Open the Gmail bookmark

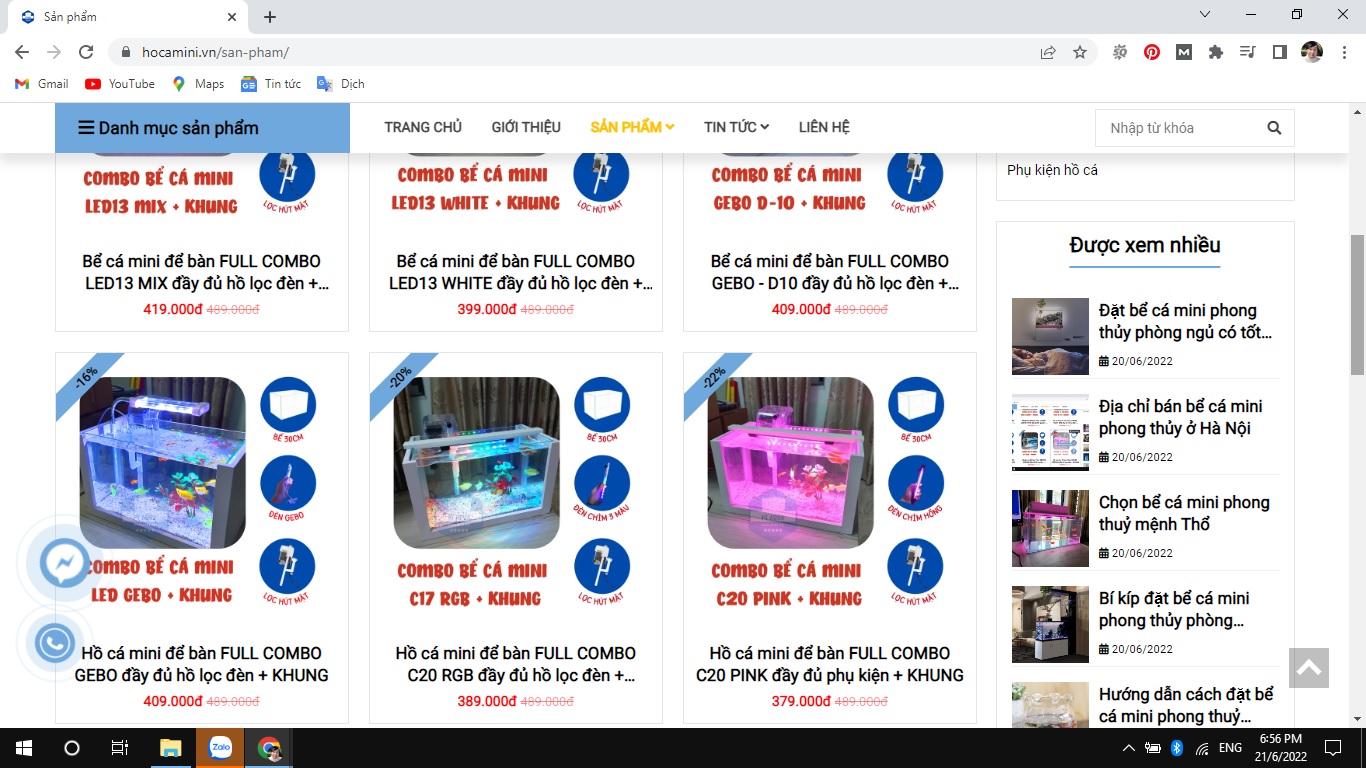pyautogui.click(x=42, y=84)
